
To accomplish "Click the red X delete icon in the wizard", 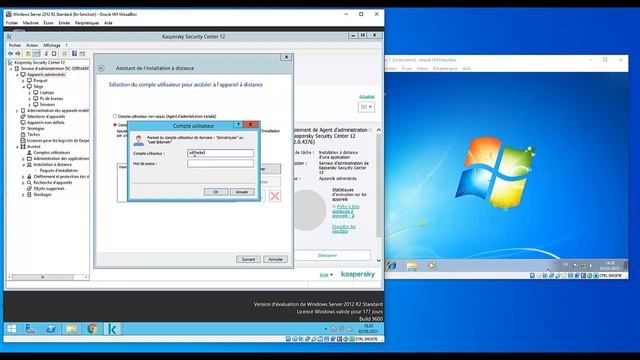I will point(275,196).
